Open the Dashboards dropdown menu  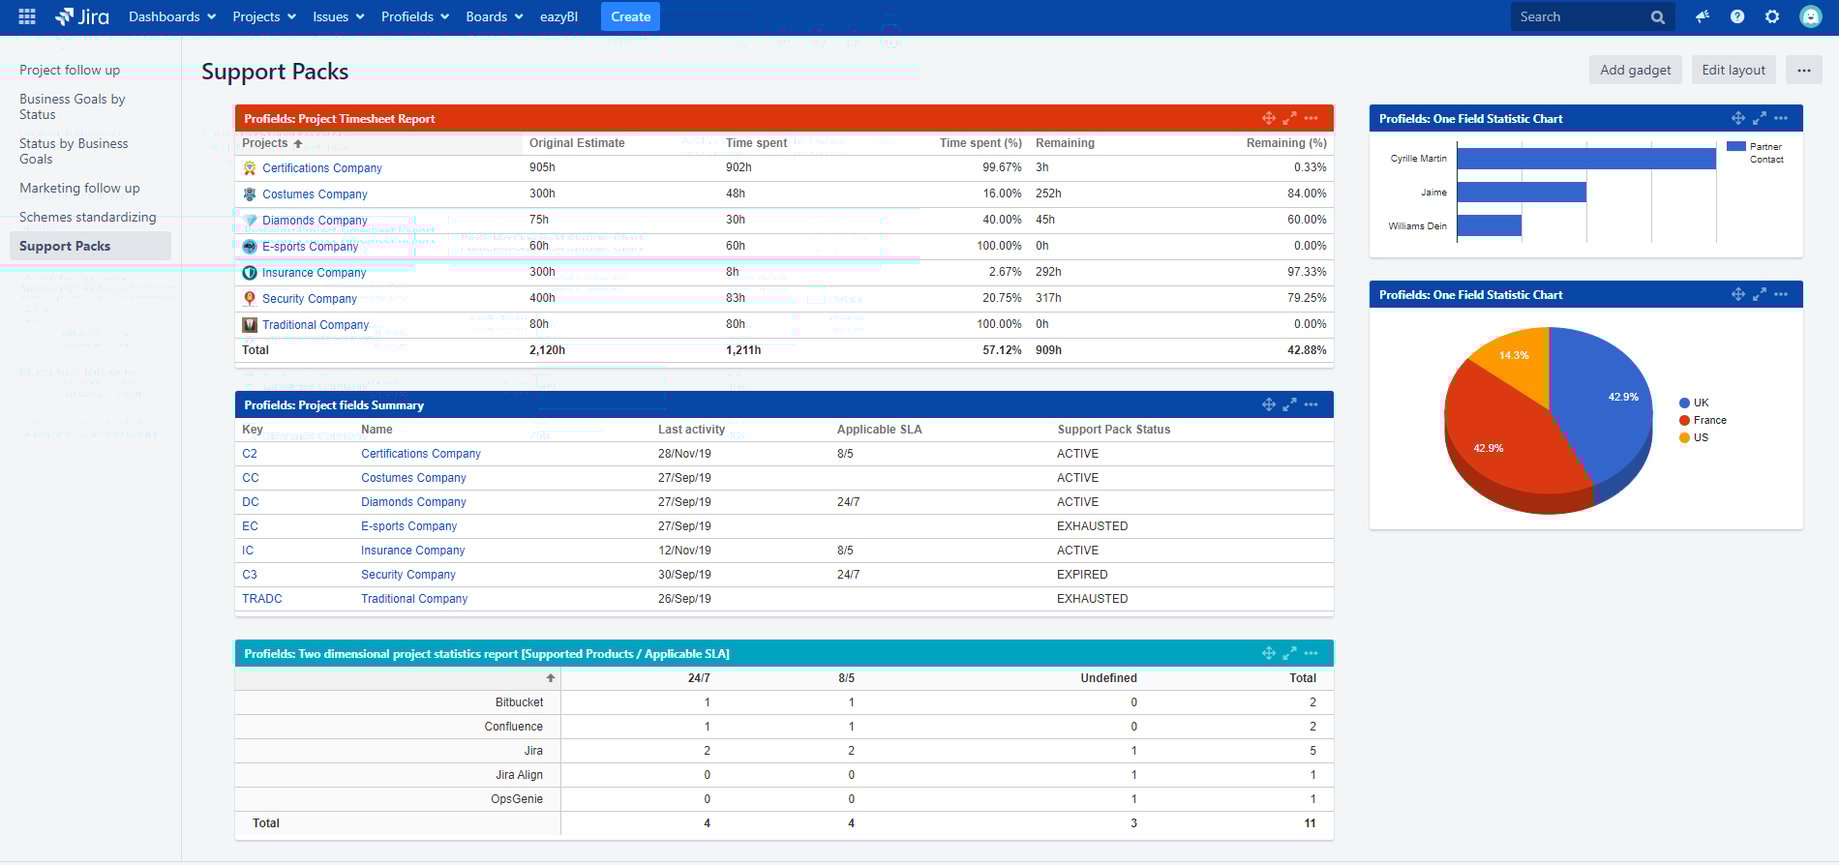(x=172, y=16)
